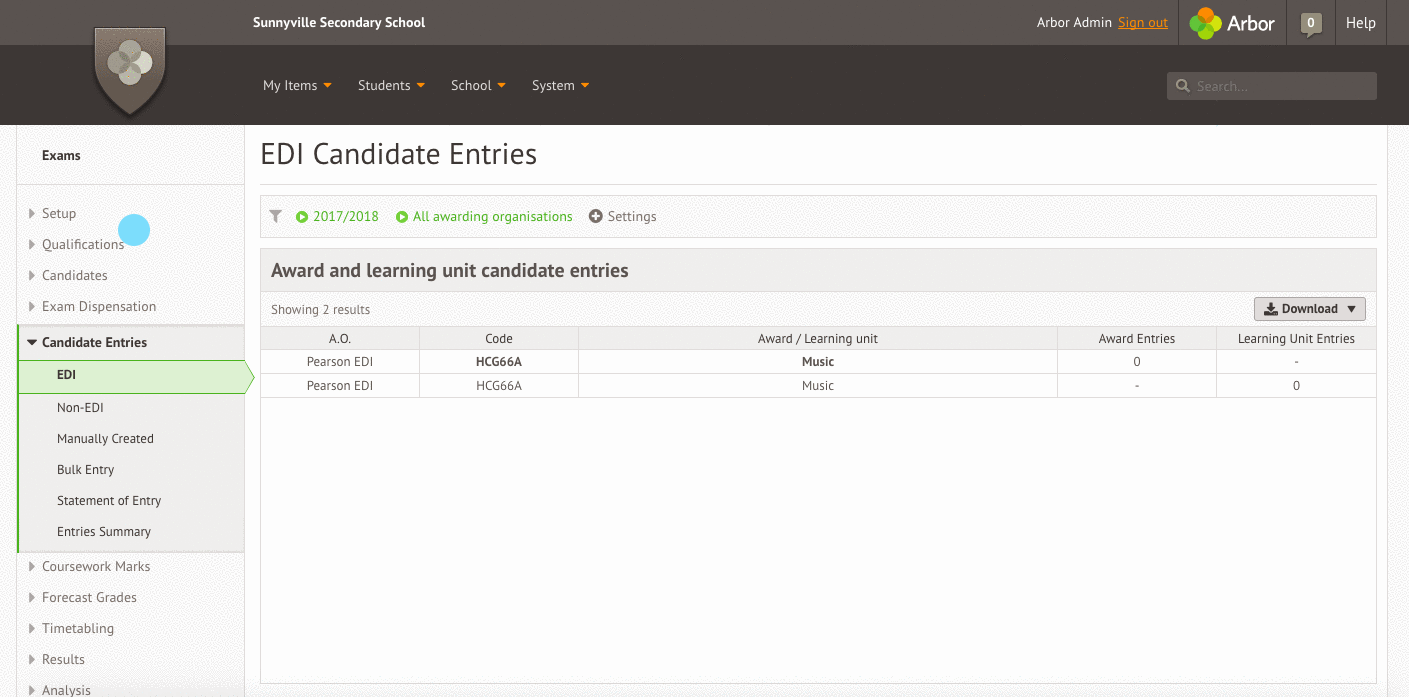Open the Students menu
The image size is (1409, 697).
391,85
